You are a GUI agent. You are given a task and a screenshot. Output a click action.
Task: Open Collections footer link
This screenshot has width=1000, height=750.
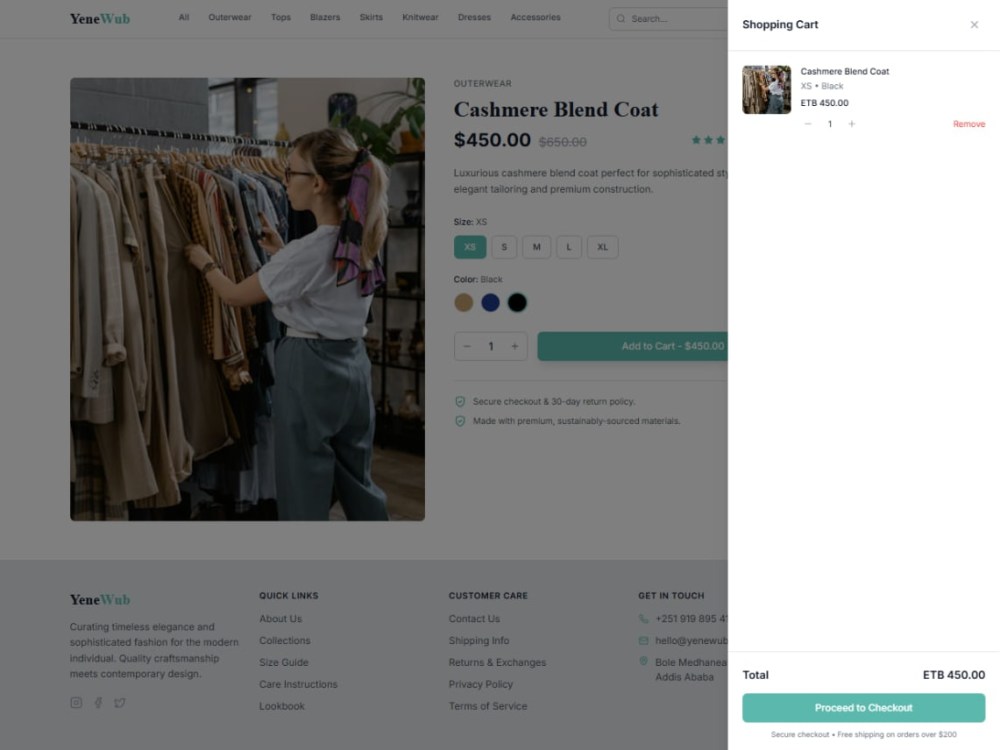284,640
